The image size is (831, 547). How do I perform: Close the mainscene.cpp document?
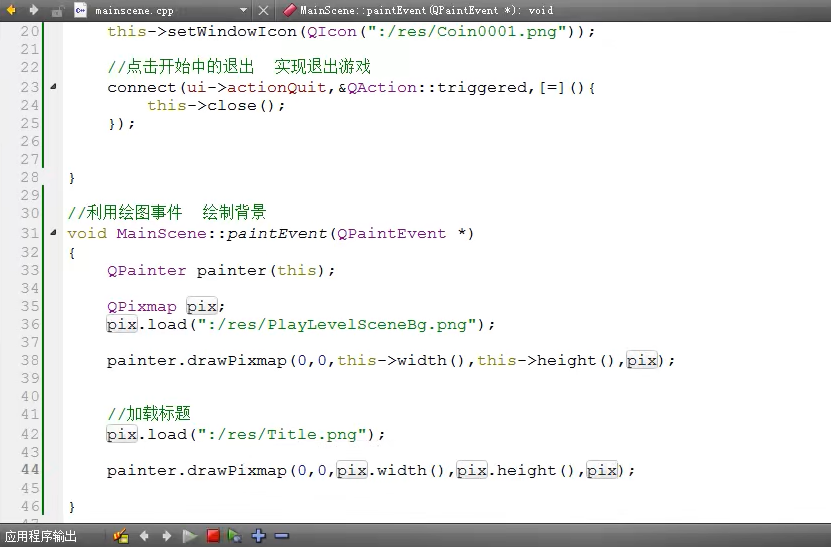click(x=263, y=10)
